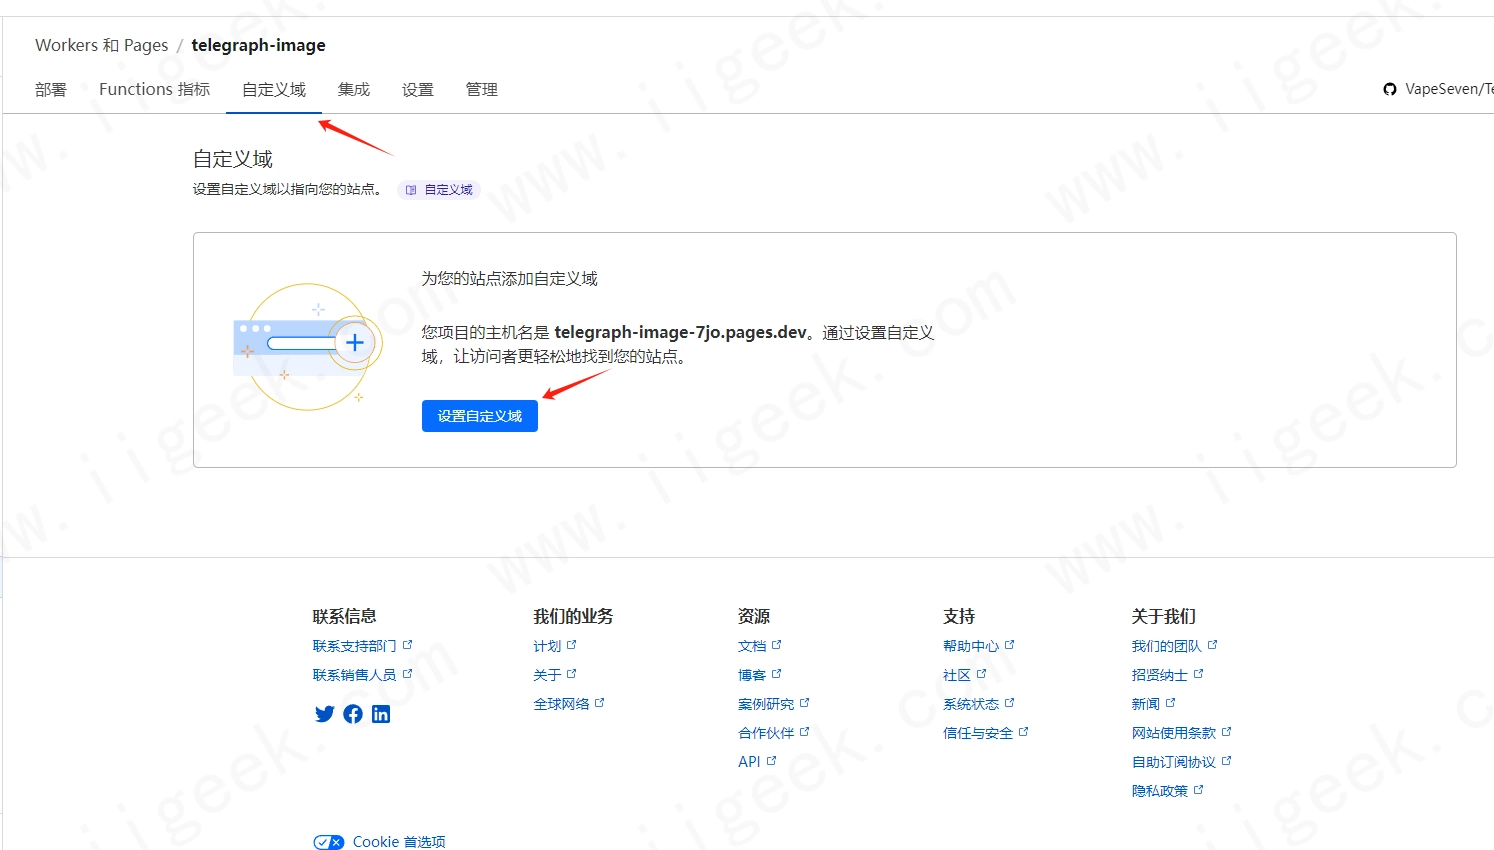Open the VapeSeven GitHub repository link
Screen dimensions: 1494x850
click(1449, 89)
